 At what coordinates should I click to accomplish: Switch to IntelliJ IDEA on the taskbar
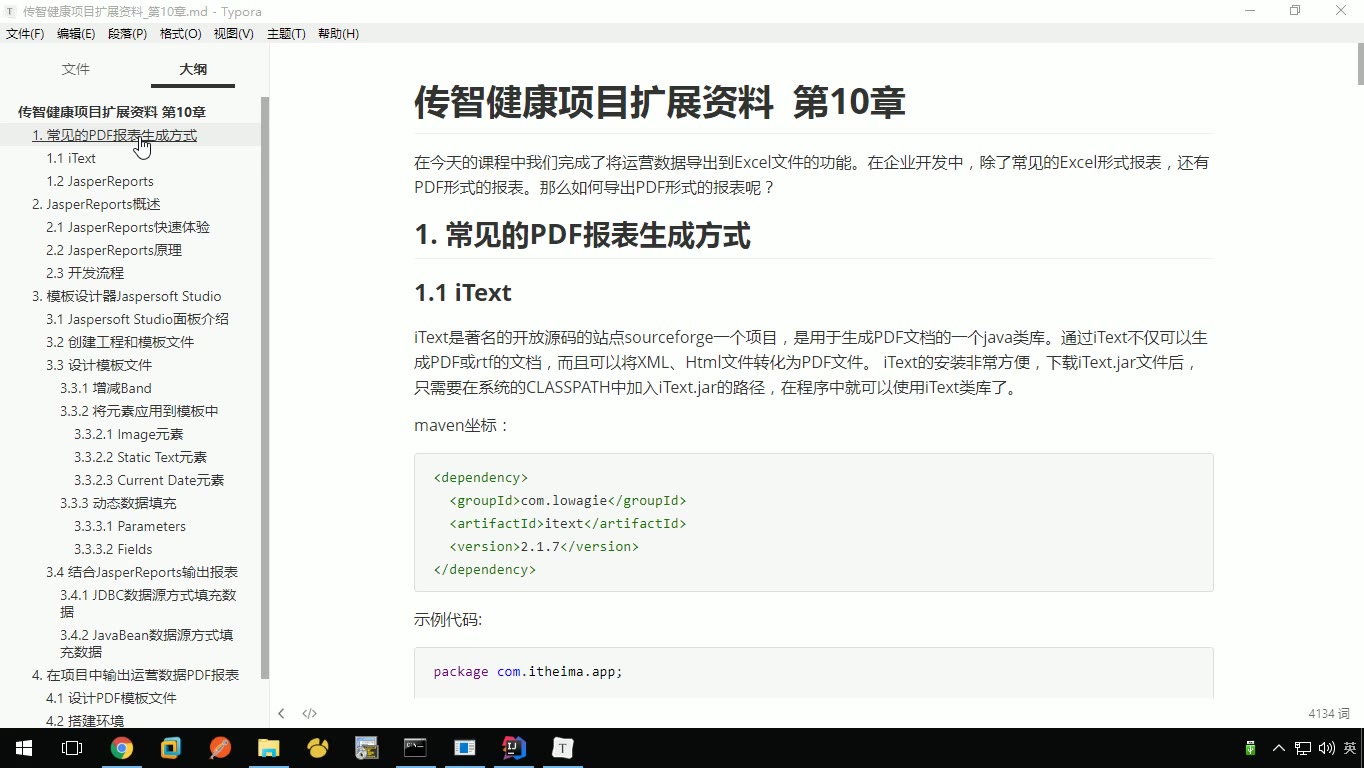[514, 748]
